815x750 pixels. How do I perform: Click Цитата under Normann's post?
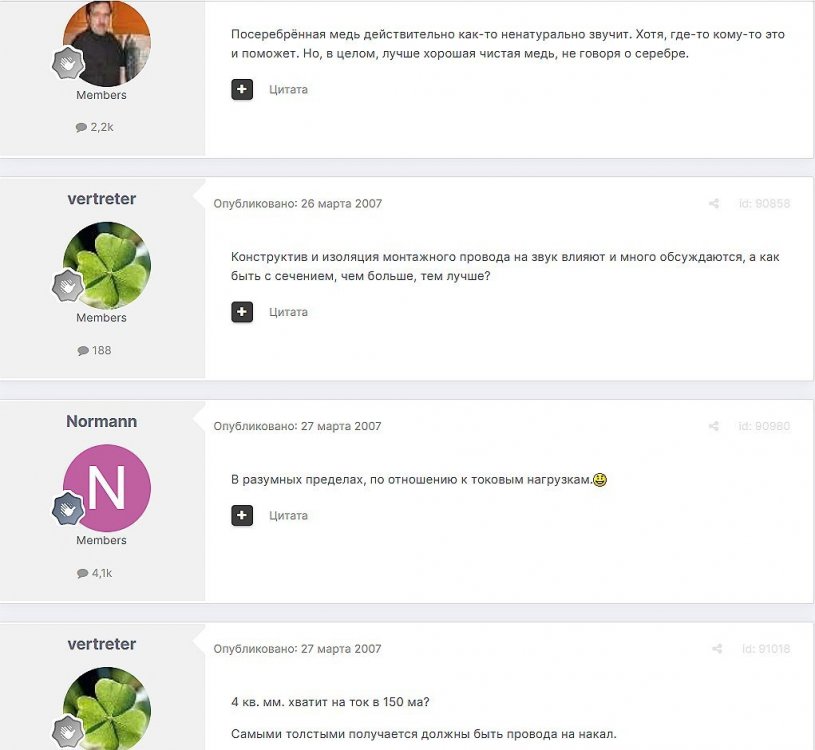point(288,516)
